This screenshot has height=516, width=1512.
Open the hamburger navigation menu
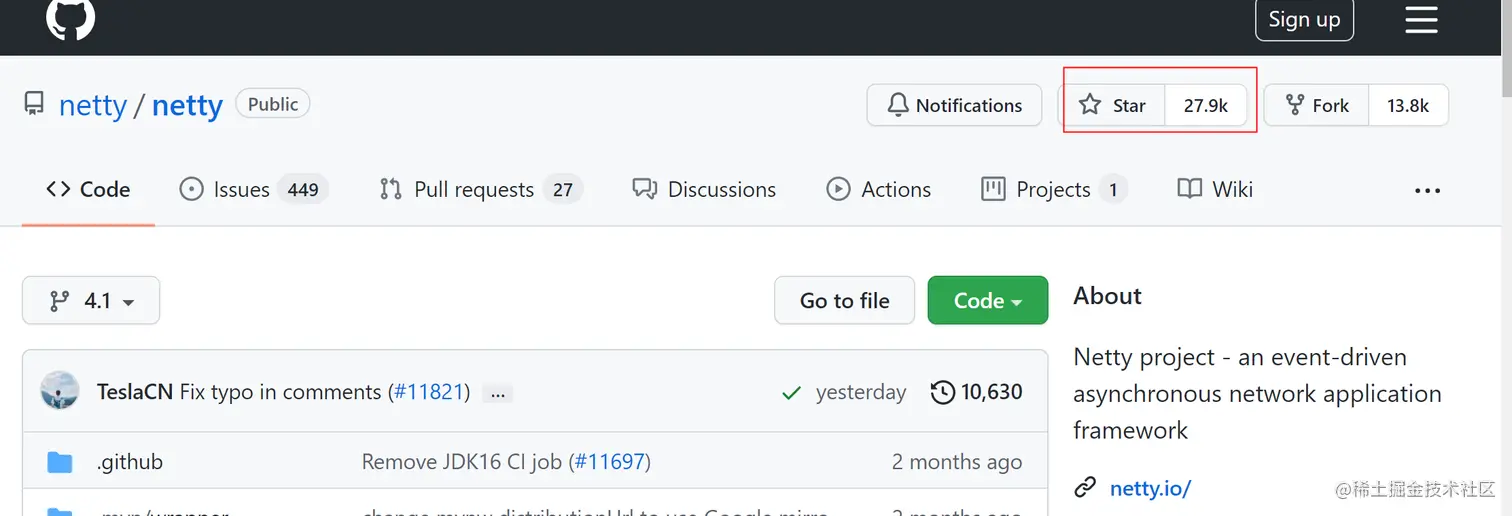coord(1421,20)
